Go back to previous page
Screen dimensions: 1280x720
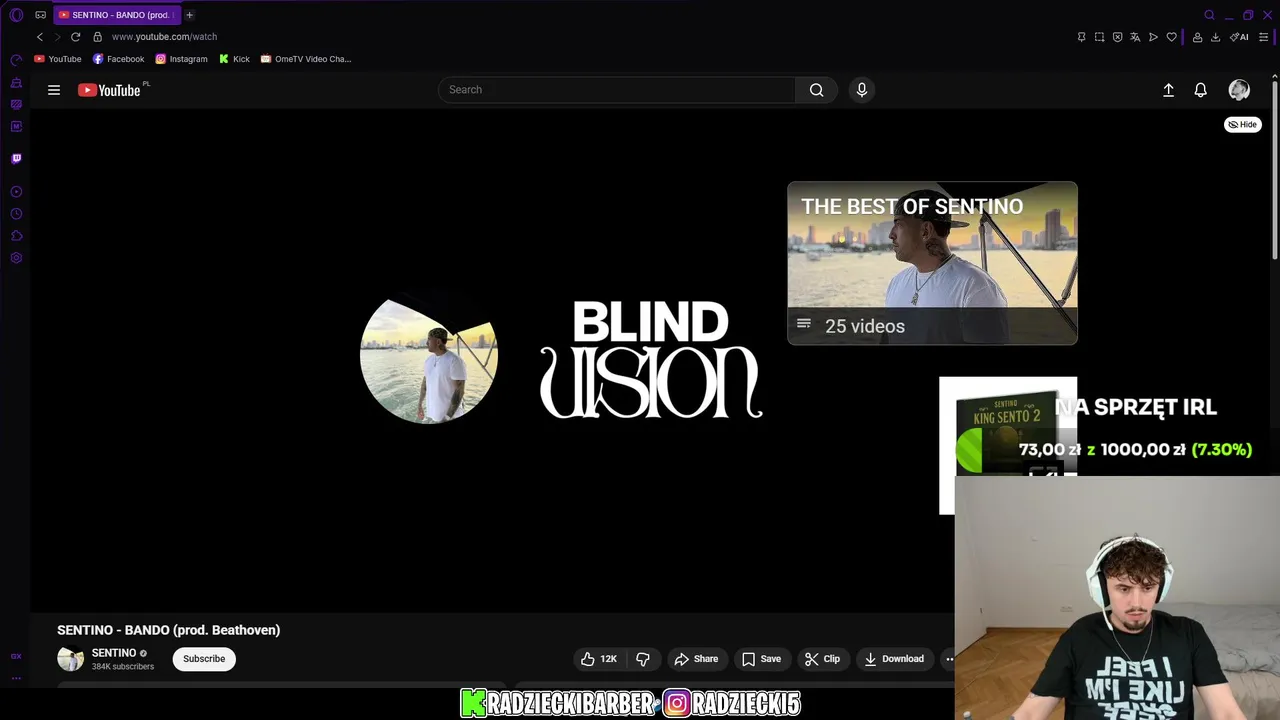click(40, 37)
